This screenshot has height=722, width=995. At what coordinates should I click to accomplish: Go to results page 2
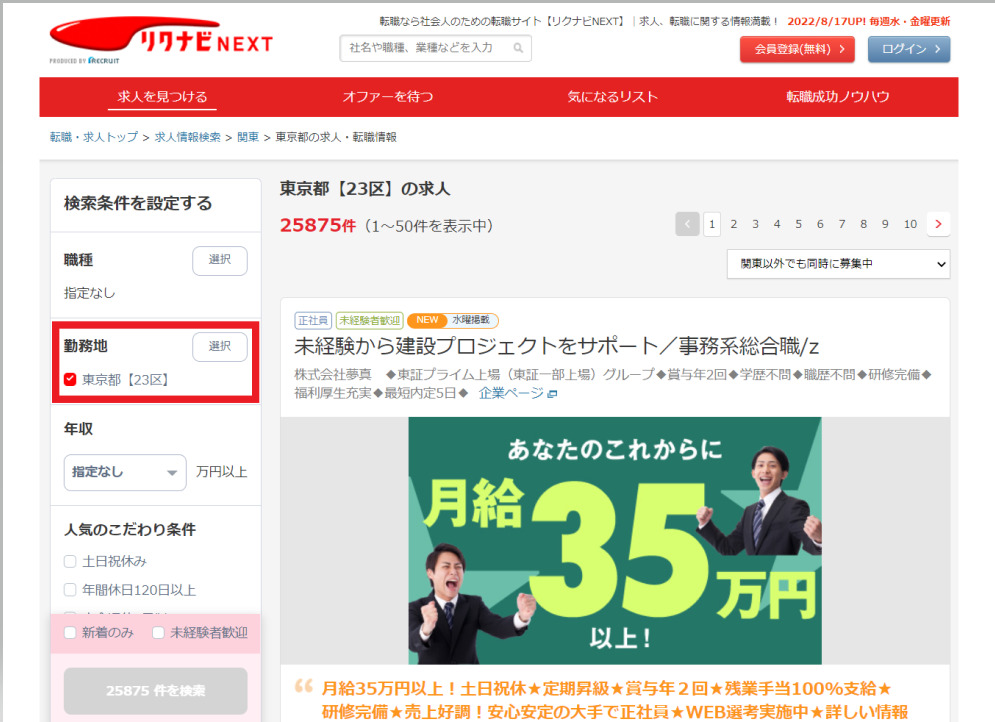coord(734,224)
